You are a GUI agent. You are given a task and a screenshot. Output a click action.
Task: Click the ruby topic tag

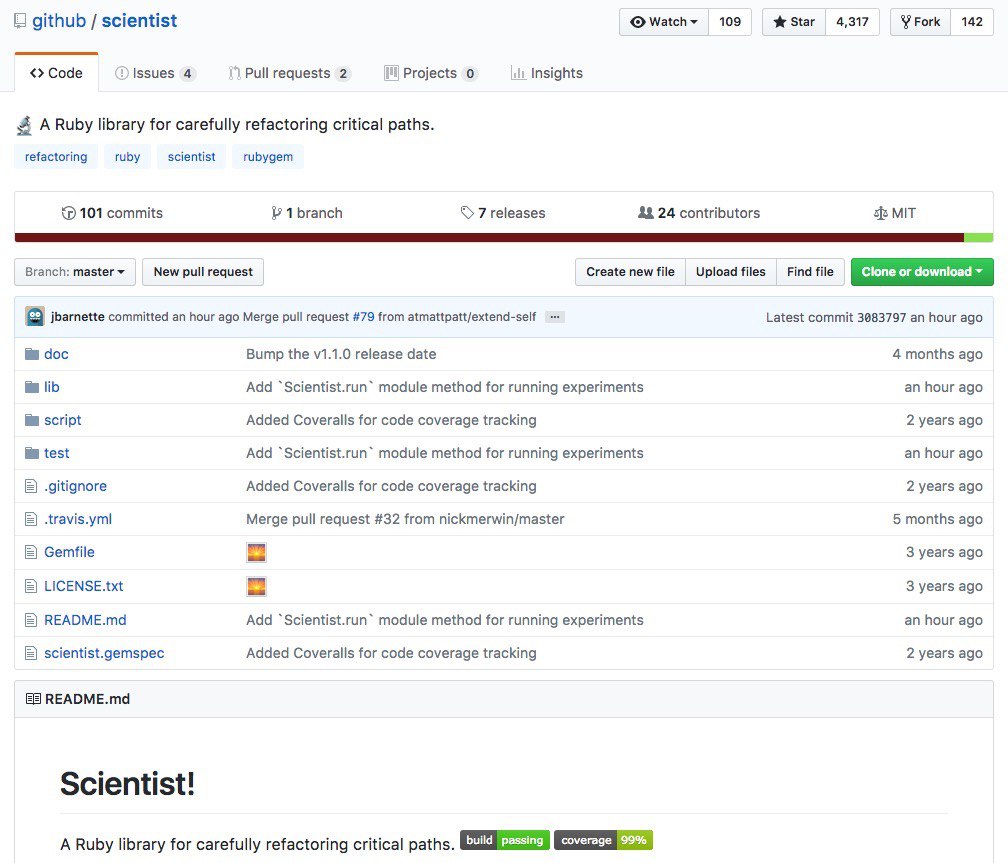(127, 157)
